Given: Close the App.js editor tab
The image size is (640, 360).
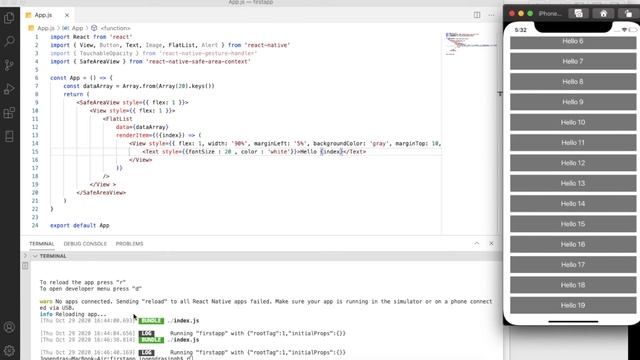Looking at the screenshot, I should (67, 15).
